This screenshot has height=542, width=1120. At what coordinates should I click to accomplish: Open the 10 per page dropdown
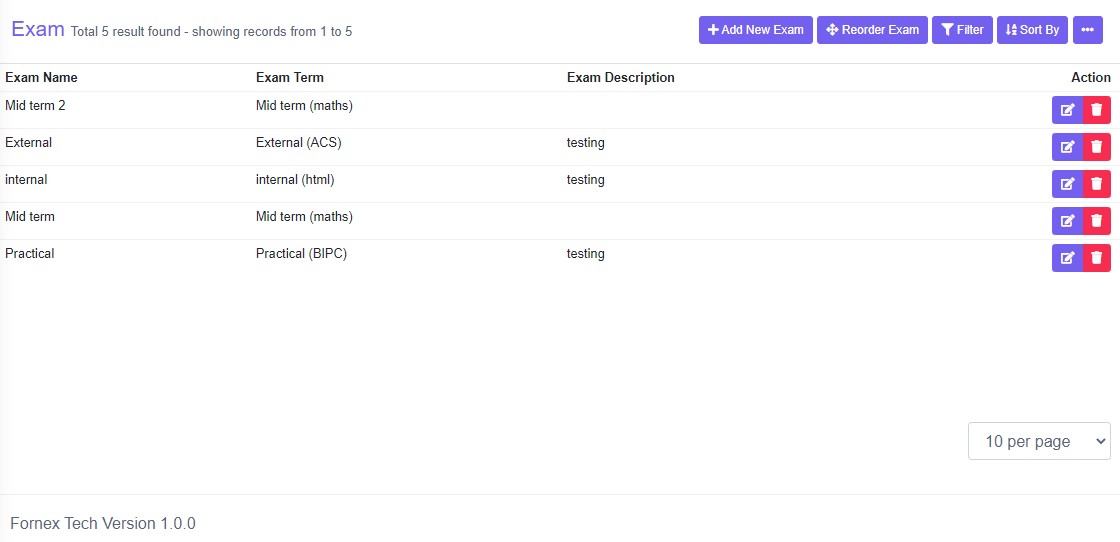pyautogui.click(x=1039, y=441)
